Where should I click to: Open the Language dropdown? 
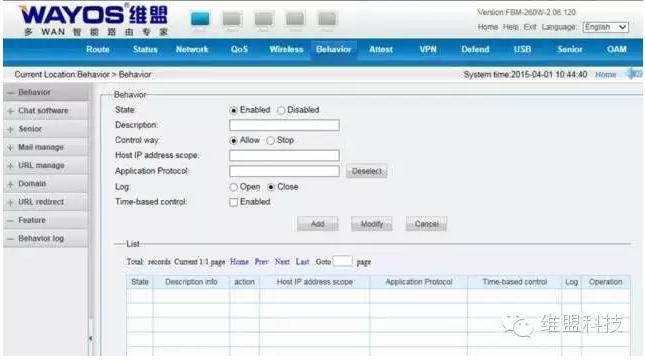606,27
